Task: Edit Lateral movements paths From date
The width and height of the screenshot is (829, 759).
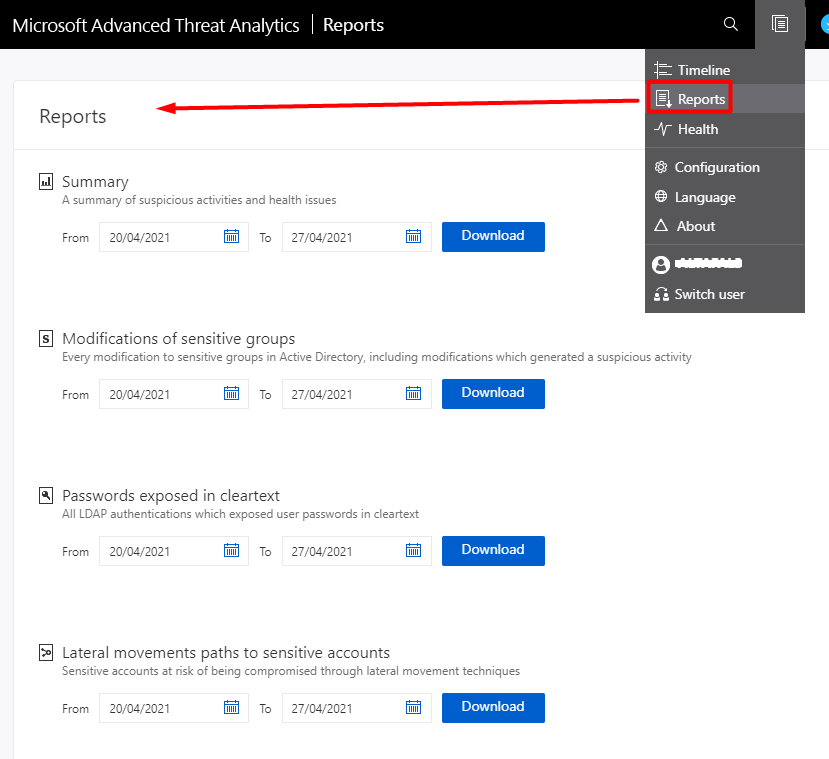Action: [x=174, y=708]
